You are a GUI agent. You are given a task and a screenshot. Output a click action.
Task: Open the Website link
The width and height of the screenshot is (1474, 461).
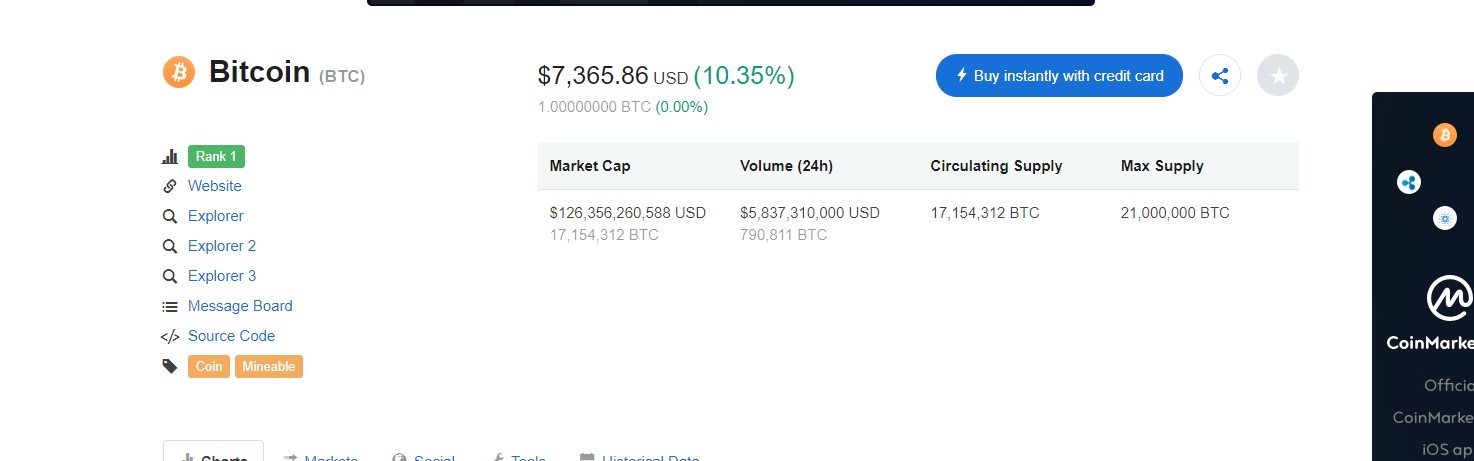click(x=215, y=186)
